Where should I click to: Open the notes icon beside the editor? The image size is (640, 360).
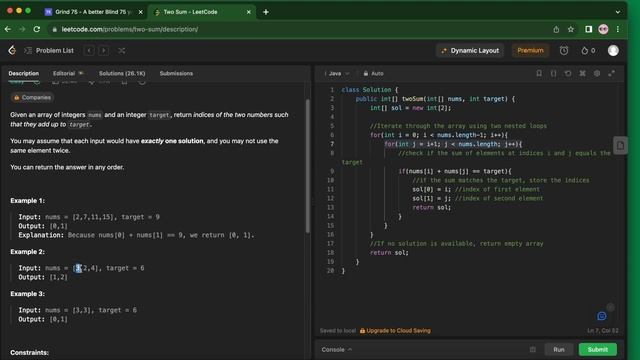(620, 145)
